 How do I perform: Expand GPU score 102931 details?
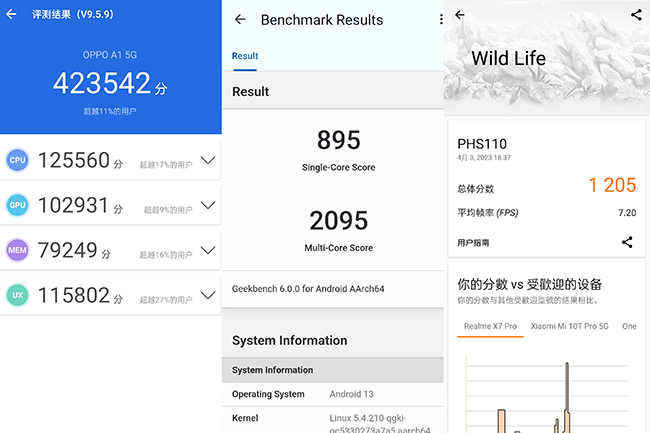[208, 205]
